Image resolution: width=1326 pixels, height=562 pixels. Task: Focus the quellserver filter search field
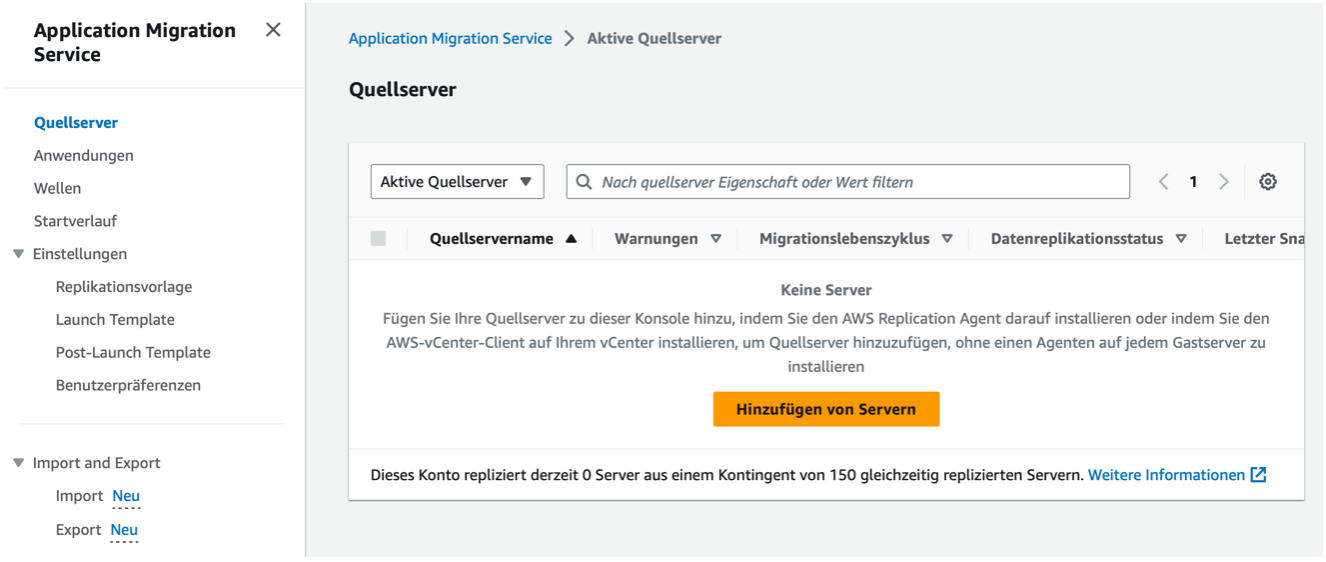tap(848, 182)
